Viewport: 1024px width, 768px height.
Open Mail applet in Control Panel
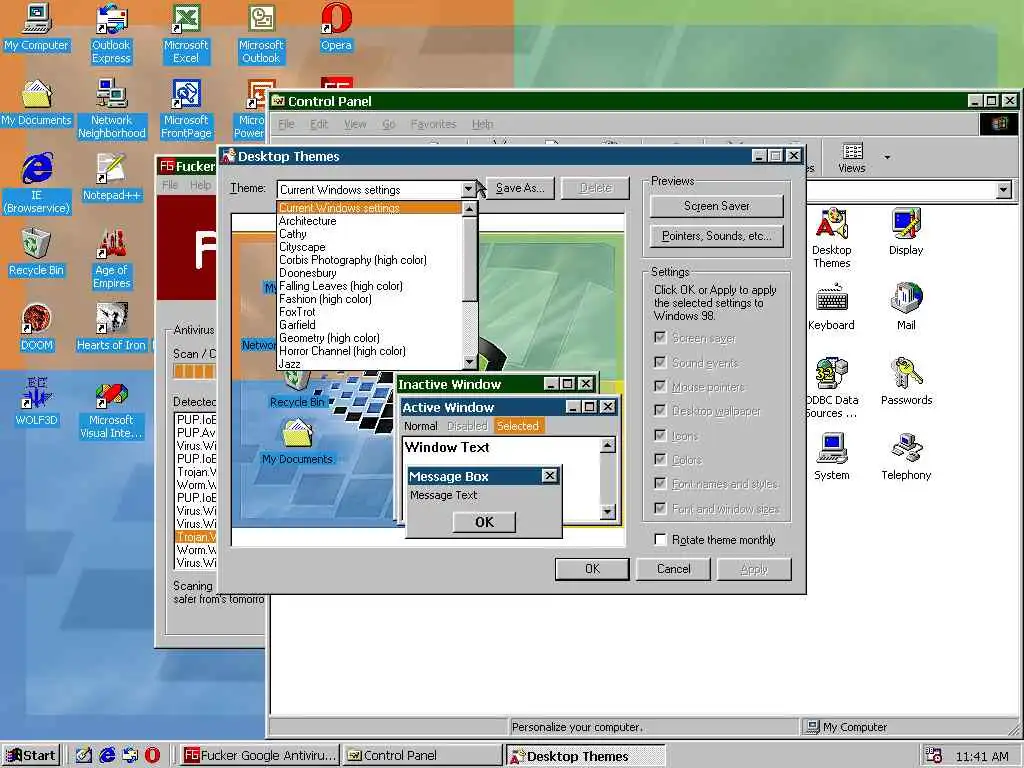point(906,307)
